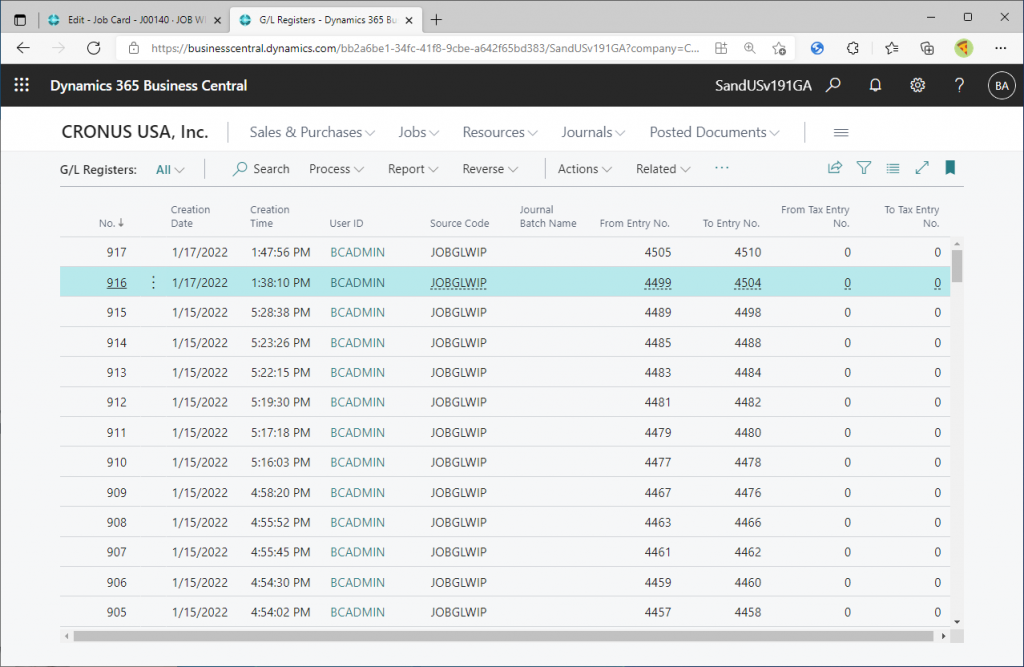1024x667 pixels.
Task: Show more actions ellipsis in the toolbar
Action: point(721,168)
